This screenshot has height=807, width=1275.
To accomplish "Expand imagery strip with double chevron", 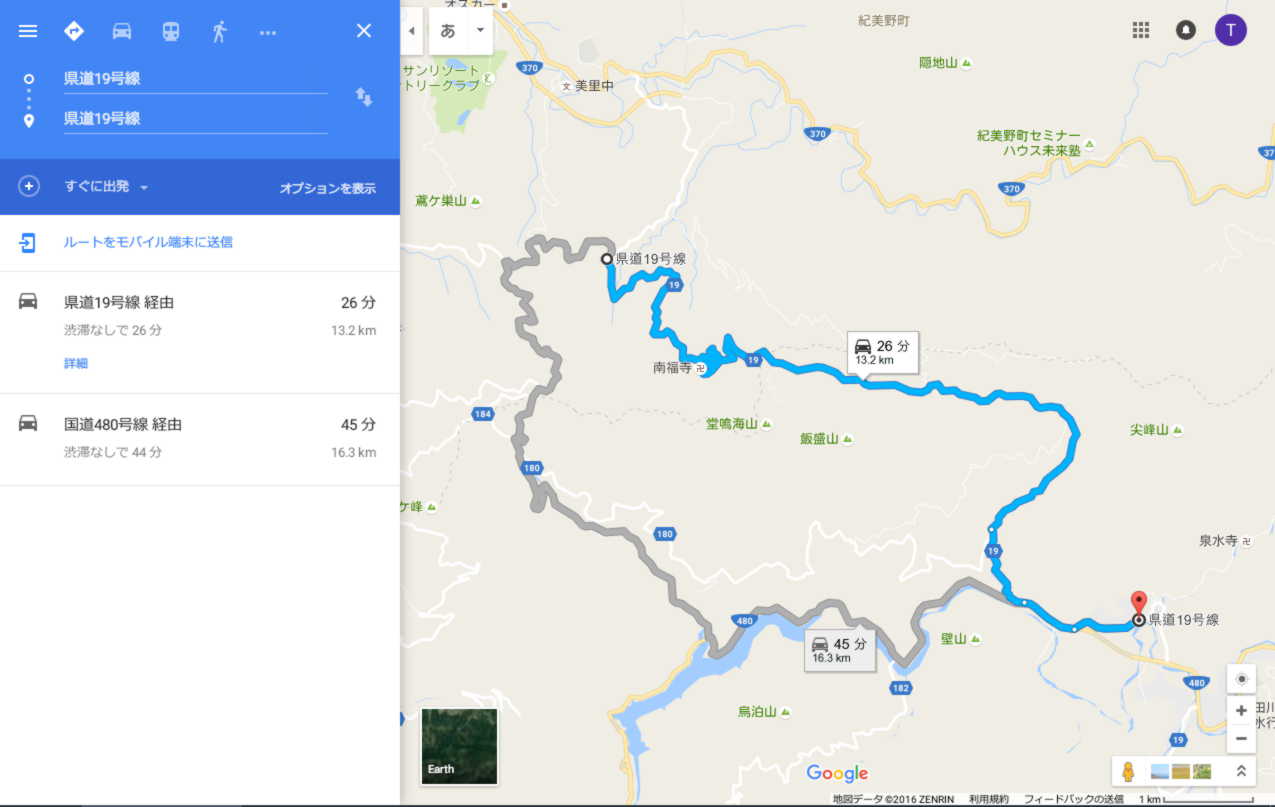I will click(1241, 771).
